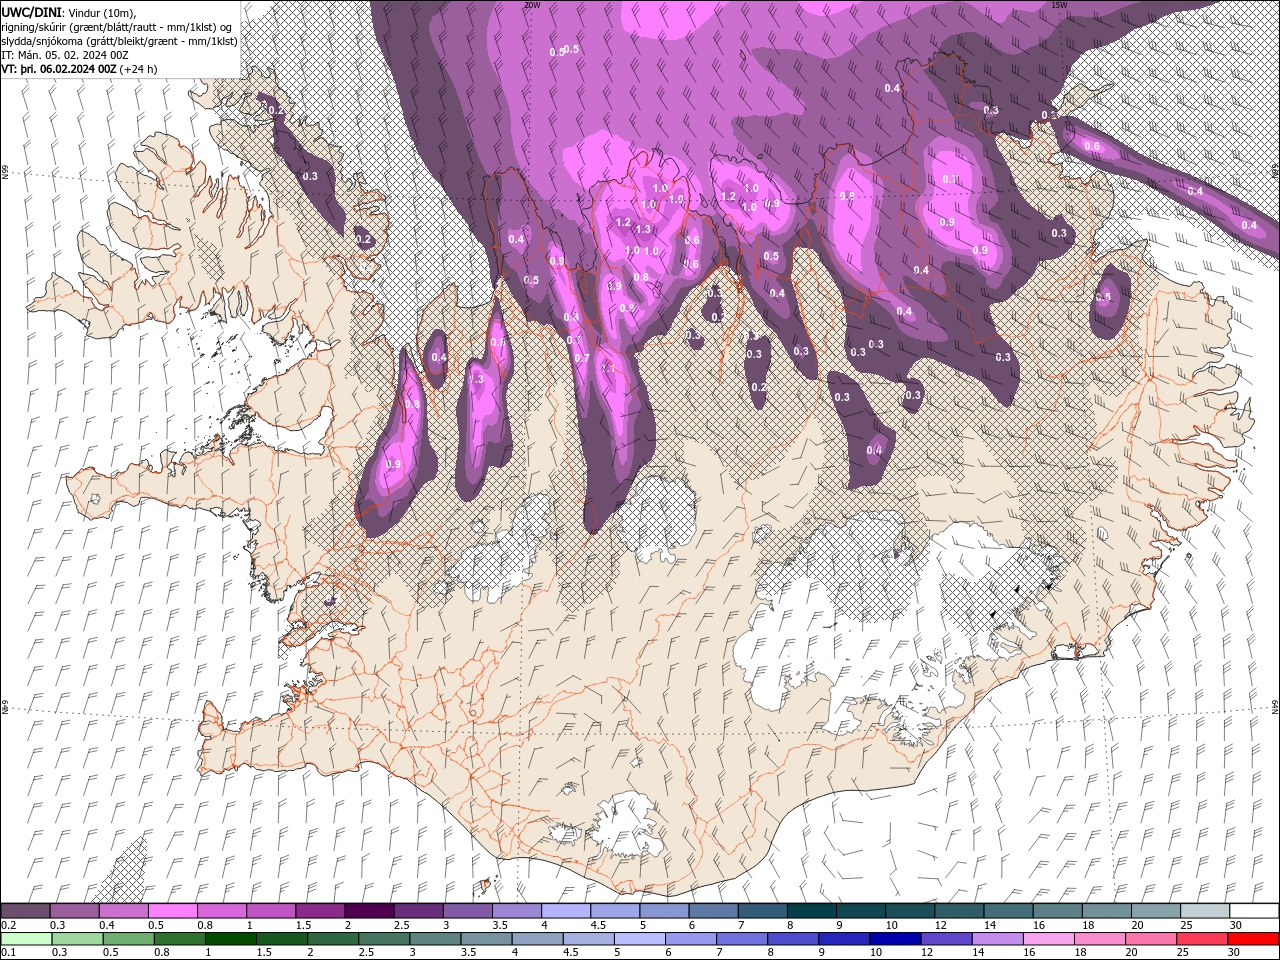Pick the lower rain scale swatch for 30

coord(1253,938)
